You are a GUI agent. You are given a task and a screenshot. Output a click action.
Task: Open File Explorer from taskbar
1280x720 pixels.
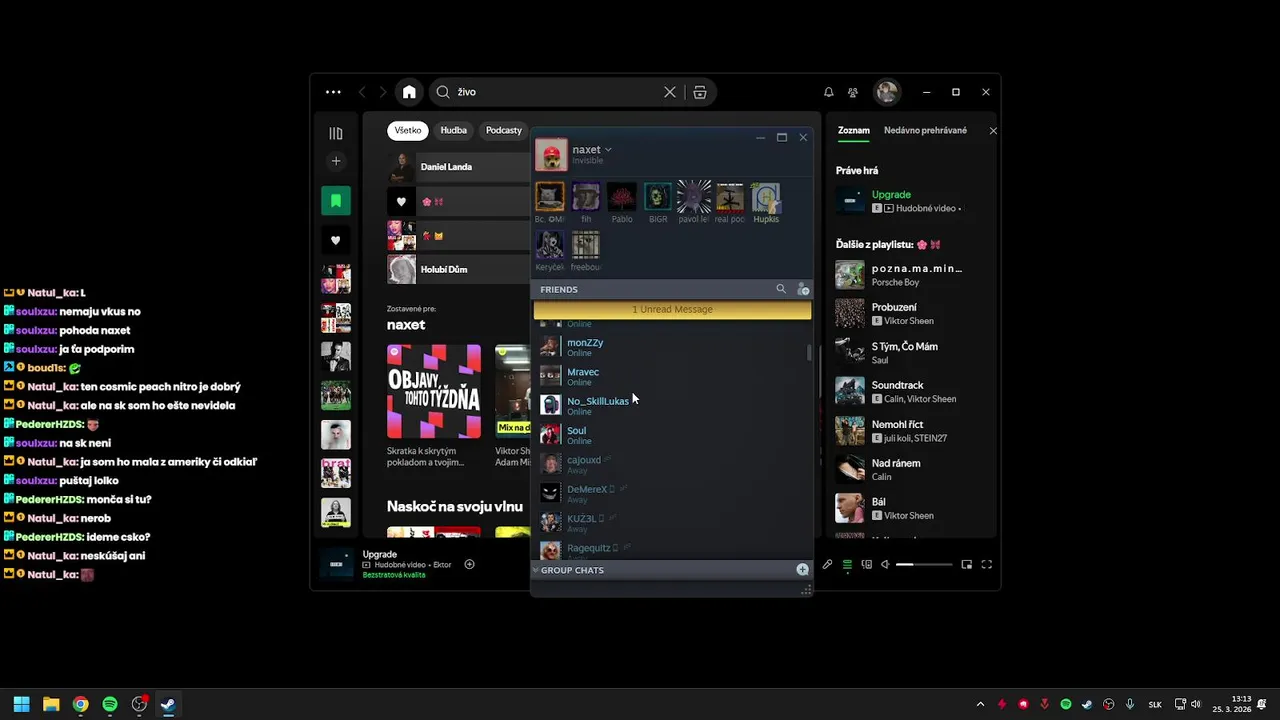pyautogui.click(x=51, y=704)
